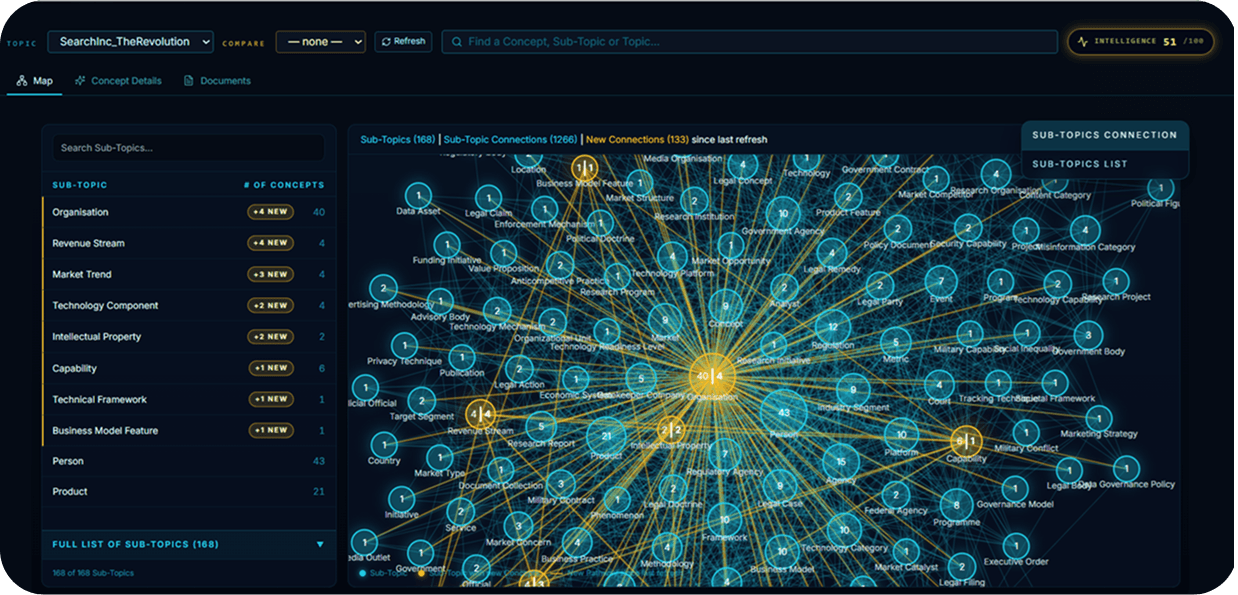This screenshot has height=595, width=1238.
Task: Choose the Sub-Topics Connection menu option
Action: coord(1105,135)
